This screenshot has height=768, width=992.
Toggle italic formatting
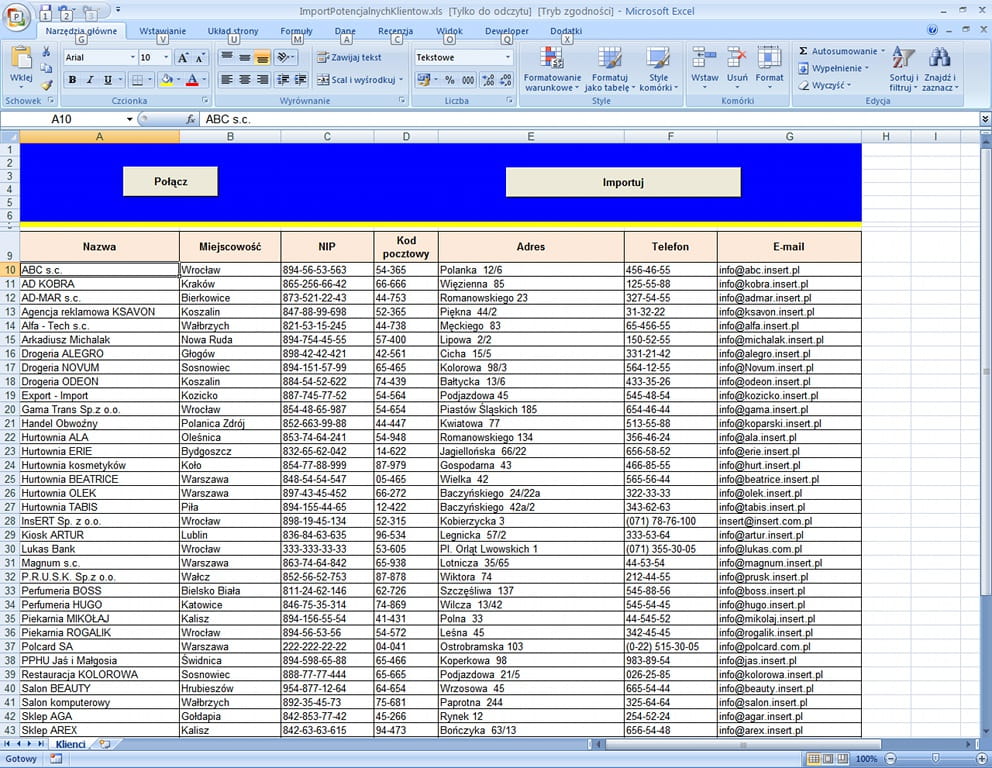coord(89,80)
